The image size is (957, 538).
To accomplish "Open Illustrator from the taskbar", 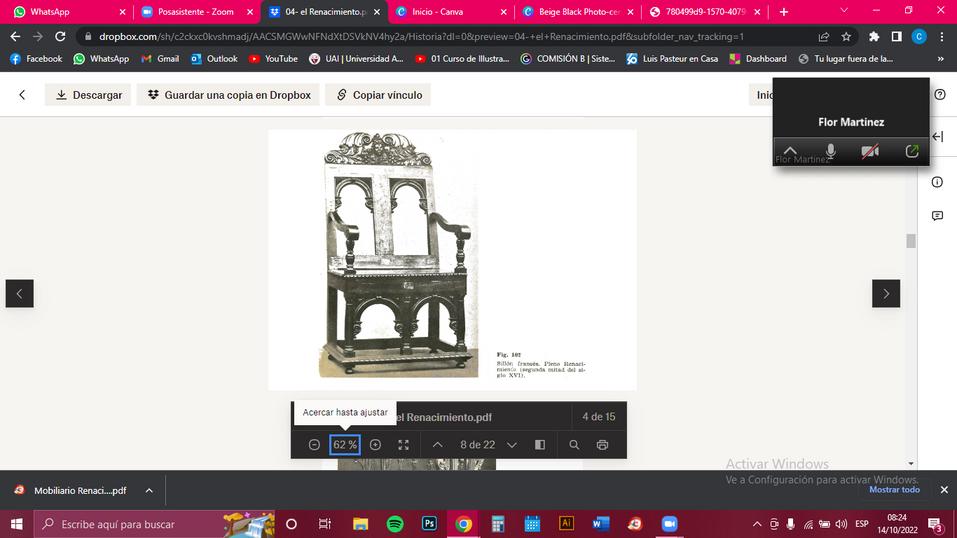I will (566, 524).
